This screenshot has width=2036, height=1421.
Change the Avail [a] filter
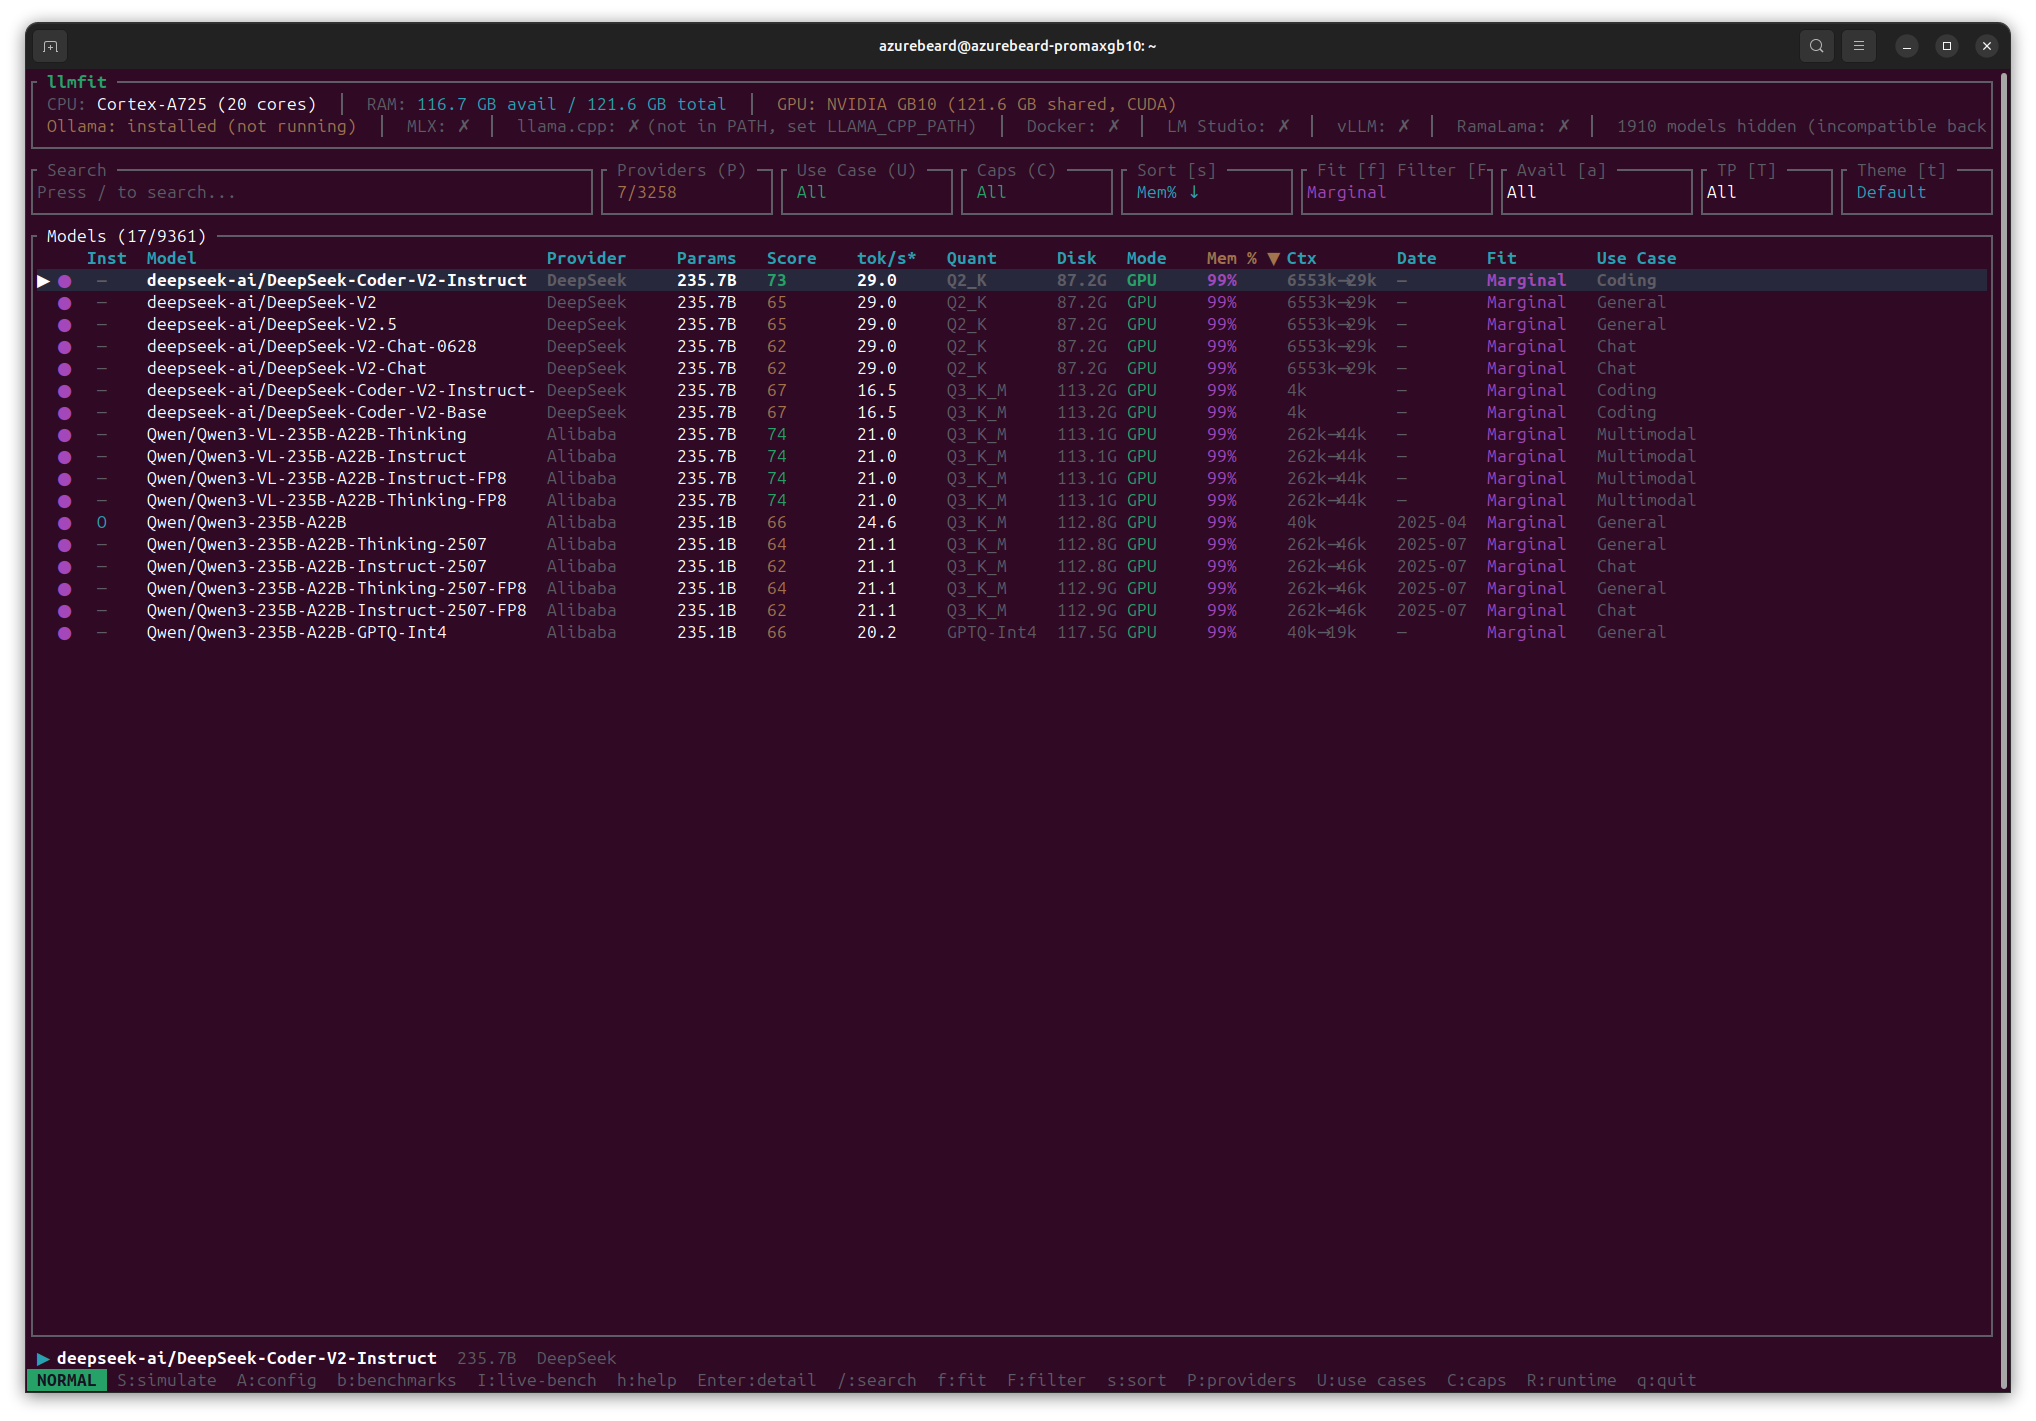(1597, 192)
